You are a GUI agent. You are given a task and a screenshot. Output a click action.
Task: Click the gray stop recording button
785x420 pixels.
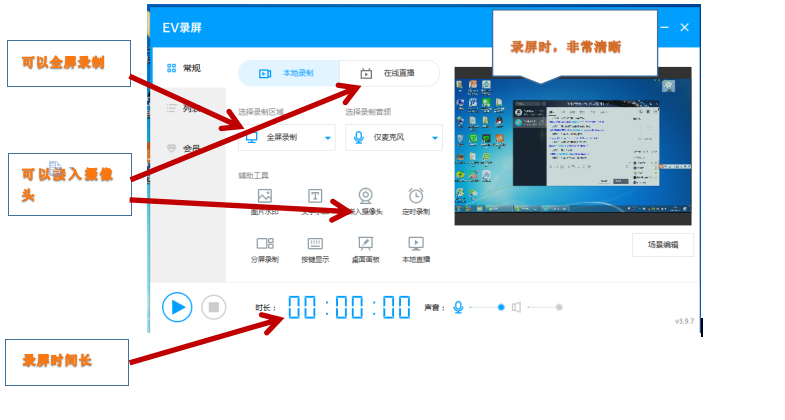click(x=212, y=307)
